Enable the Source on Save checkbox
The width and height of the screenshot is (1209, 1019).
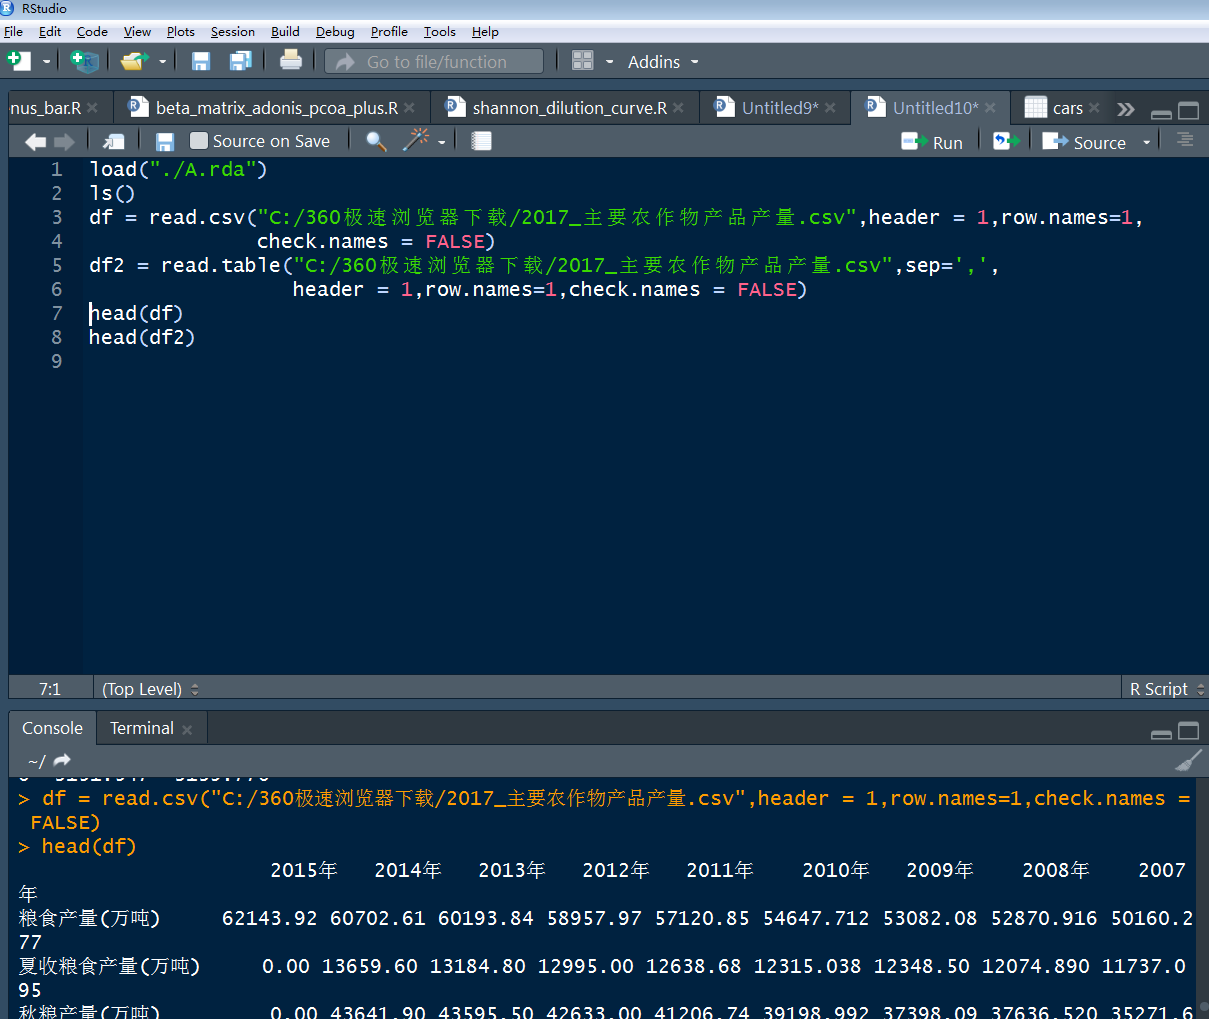point(199,141)
